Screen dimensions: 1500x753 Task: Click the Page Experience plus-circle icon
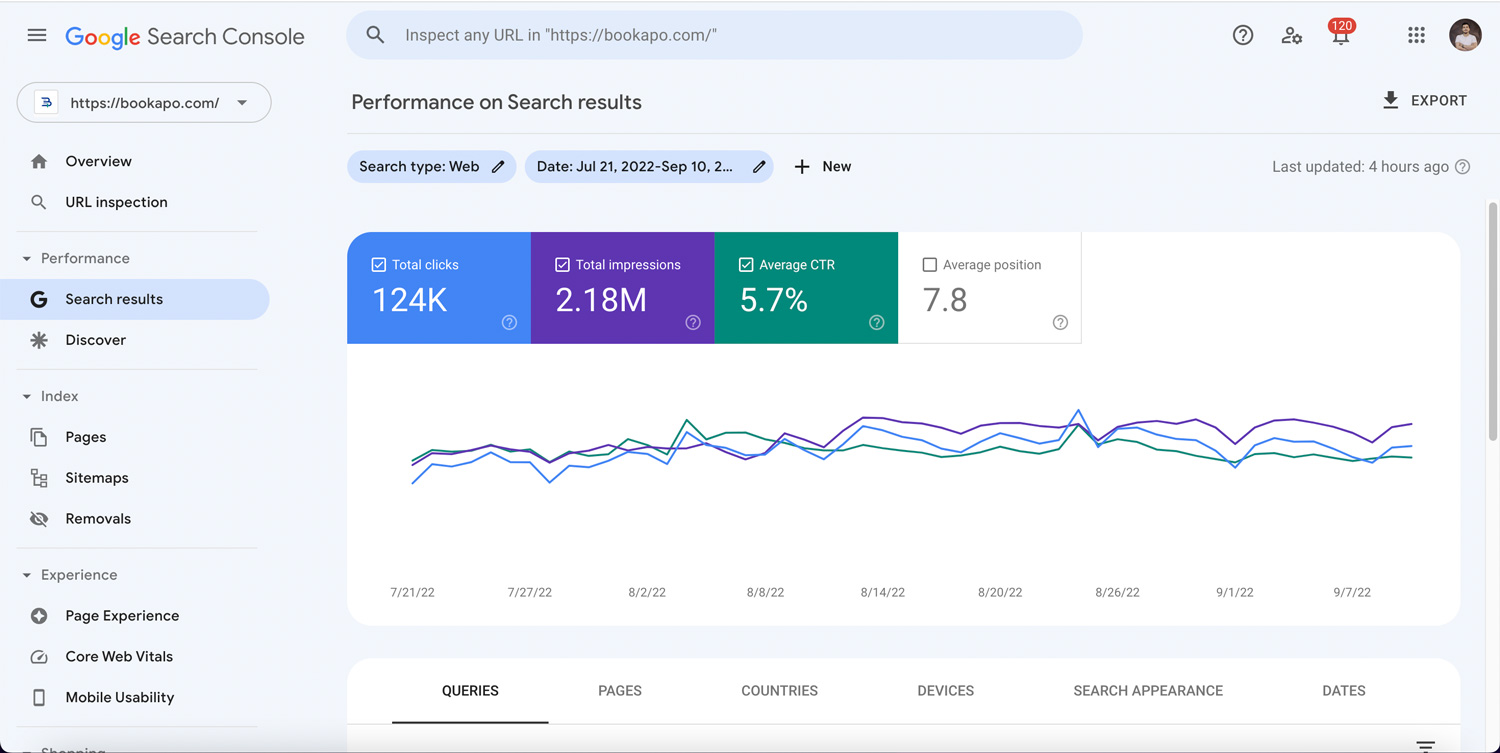coord(39,616)
